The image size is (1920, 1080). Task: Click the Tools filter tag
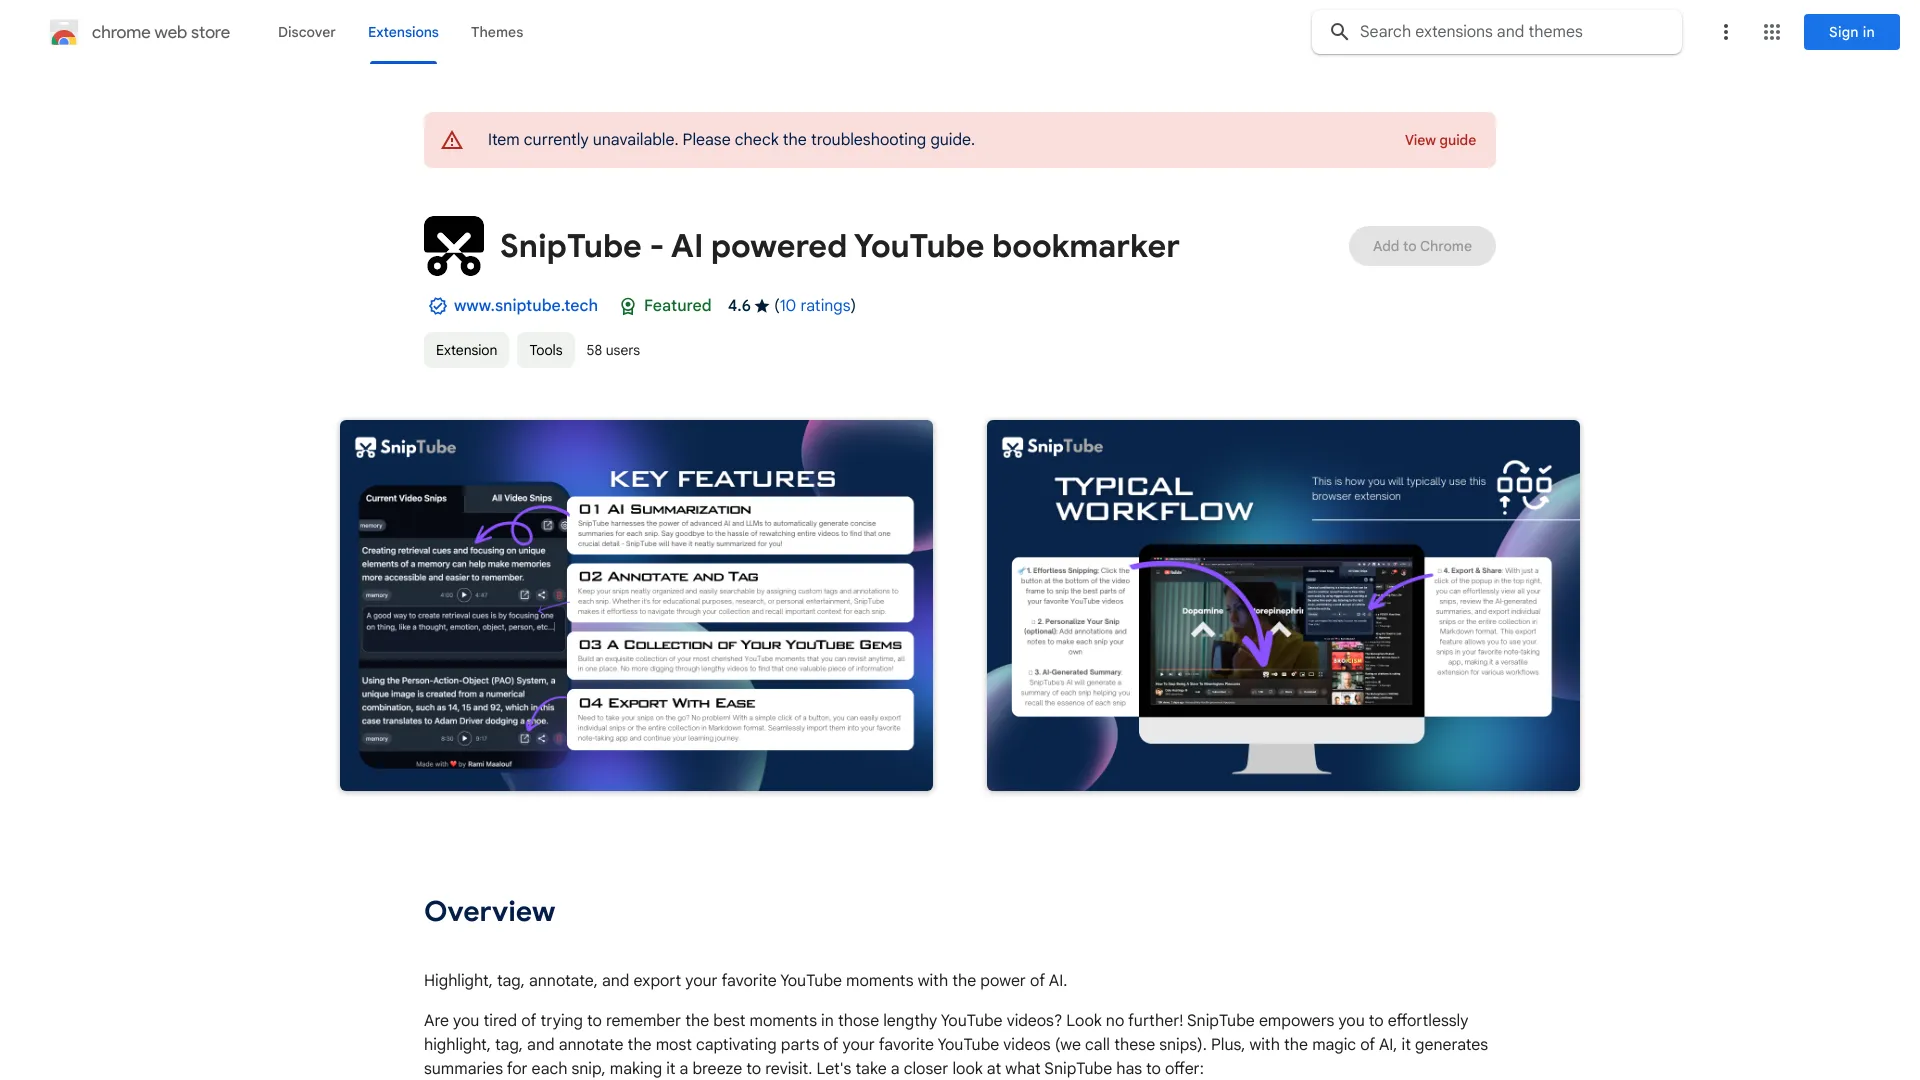tap(546, 351)
